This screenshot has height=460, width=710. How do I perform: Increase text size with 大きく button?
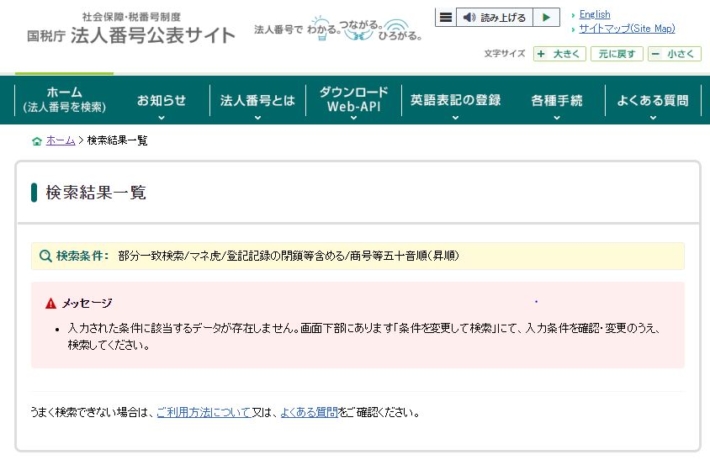pos(560,54)
